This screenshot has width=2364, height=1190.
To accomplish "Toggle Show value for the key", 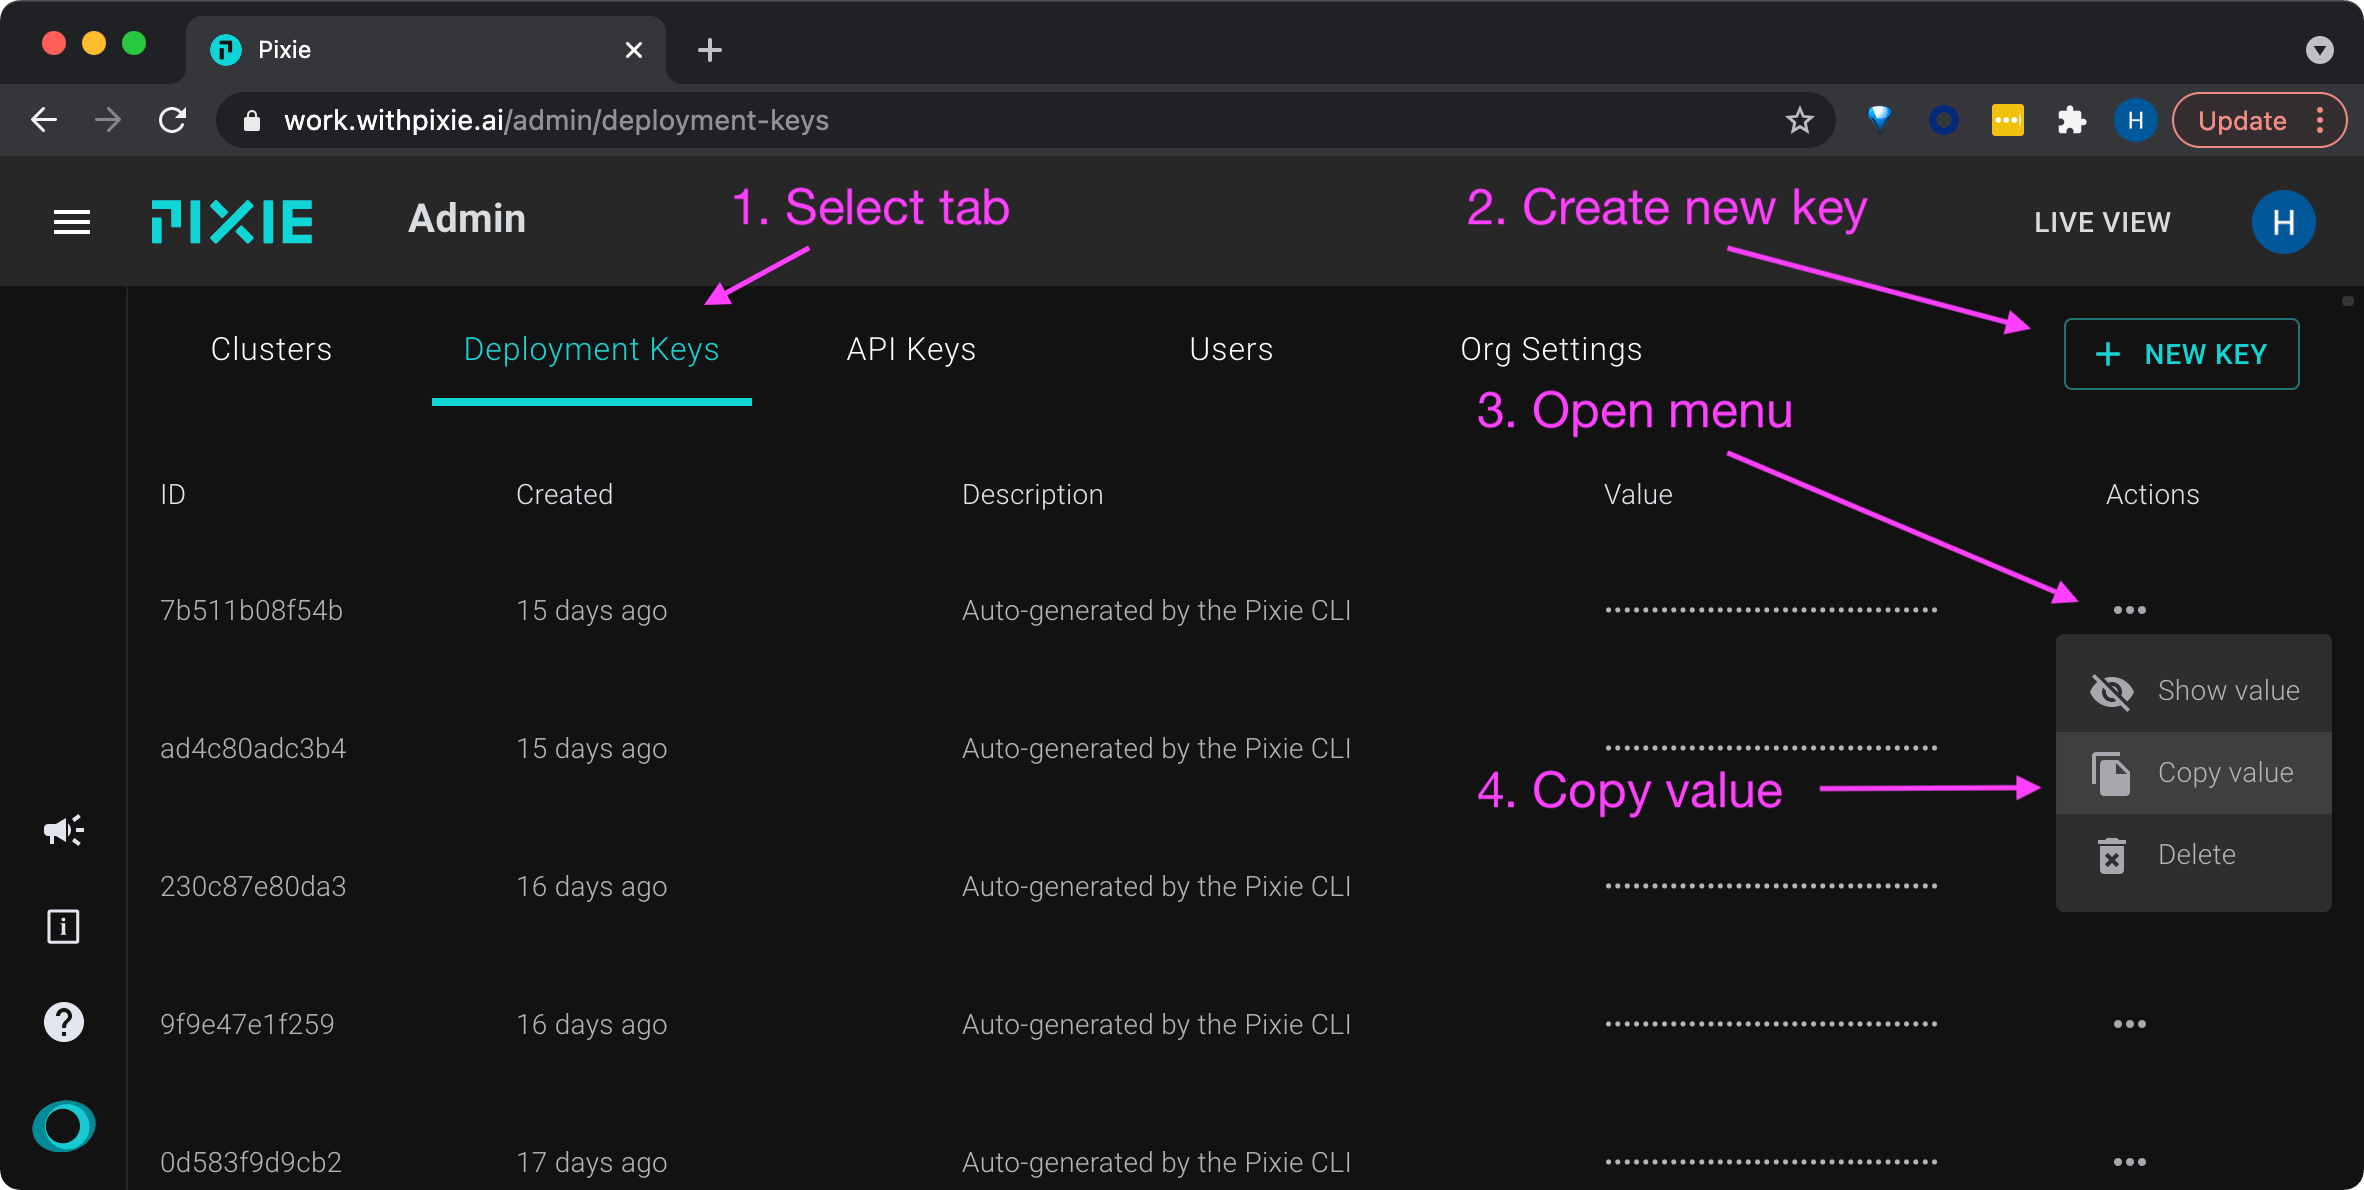I will [2194, 691].
